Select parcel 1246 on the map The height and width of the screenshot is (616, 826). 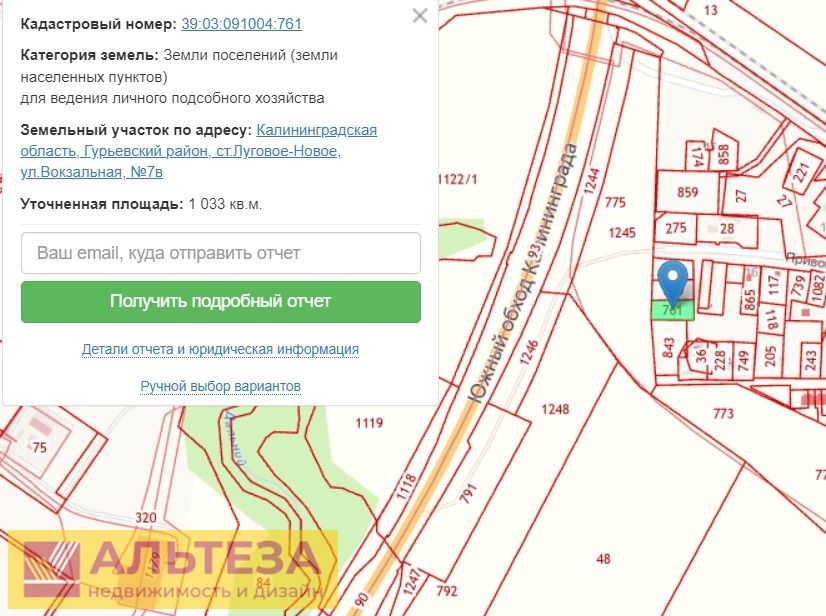[529, 352]
